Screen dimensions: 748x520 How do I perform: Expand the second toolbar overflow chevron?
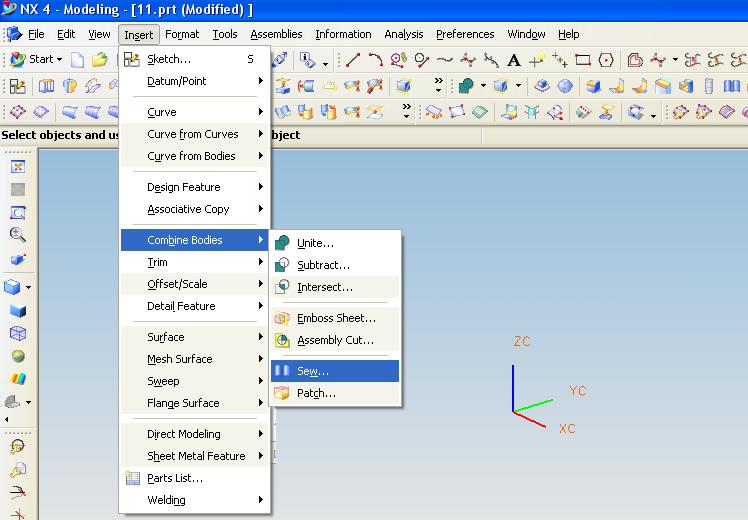coord(438,84)
